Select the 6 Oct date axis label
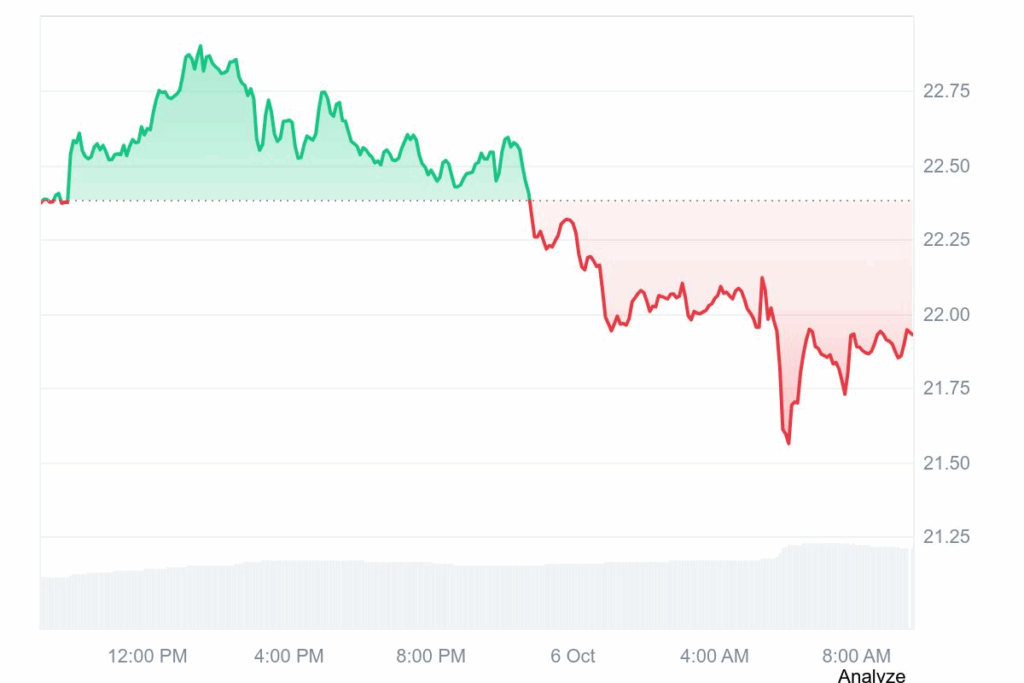 (573, 656)
